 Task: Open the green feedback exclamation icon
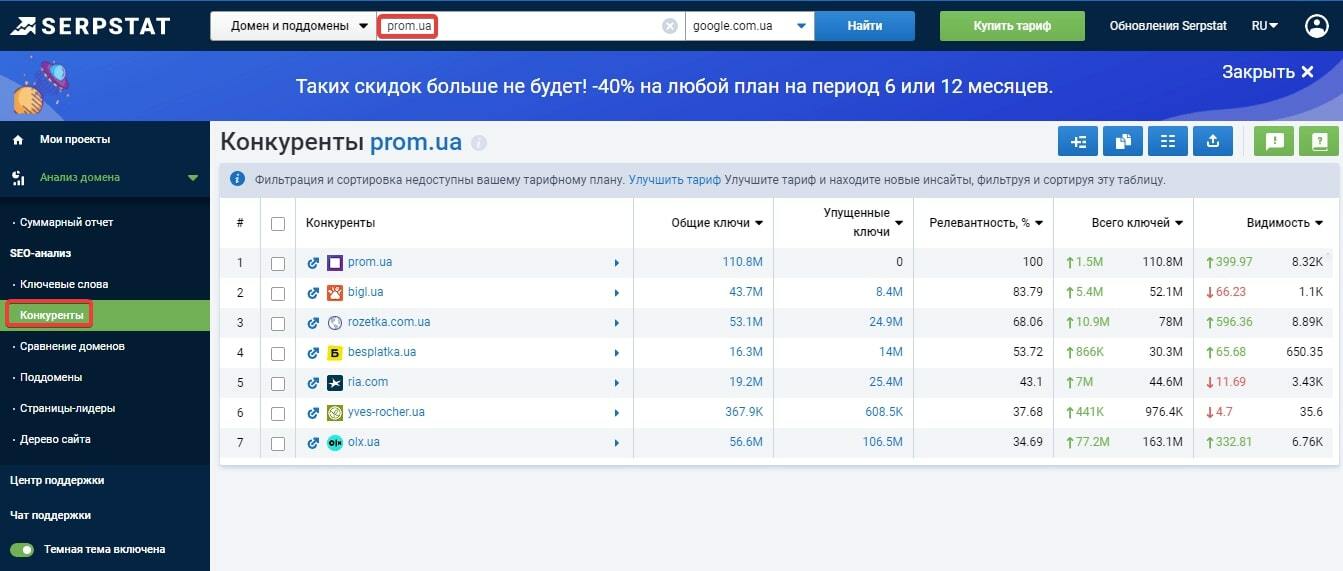click(1274, 142)
